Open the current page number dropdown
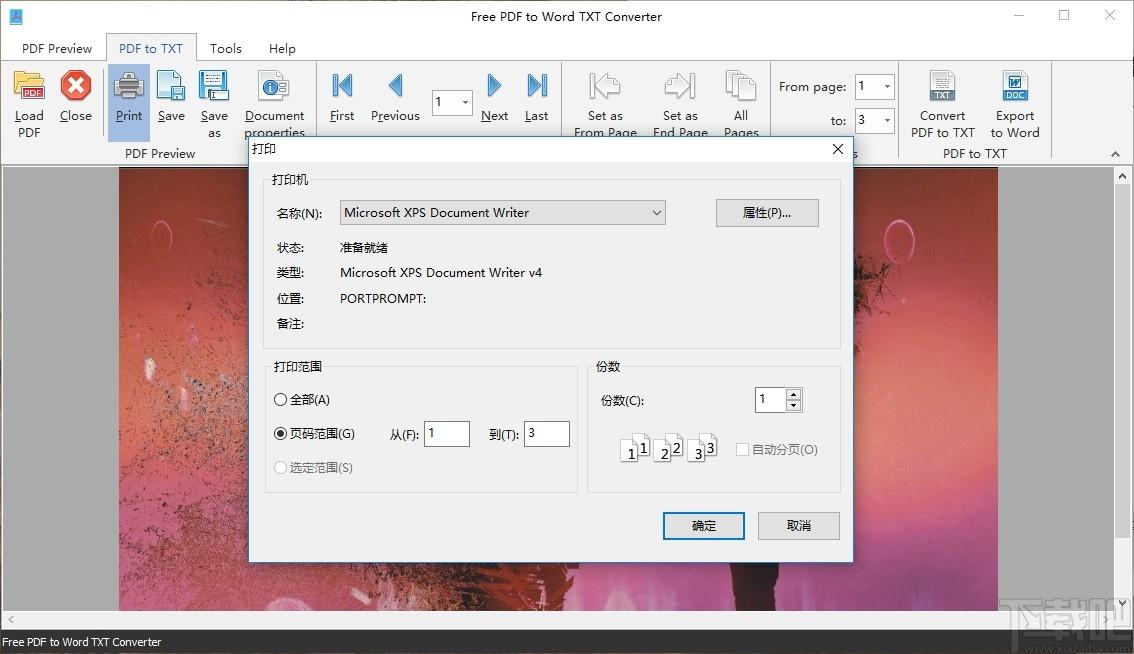This screenshot has width=1134, height=654. (465, 103)
